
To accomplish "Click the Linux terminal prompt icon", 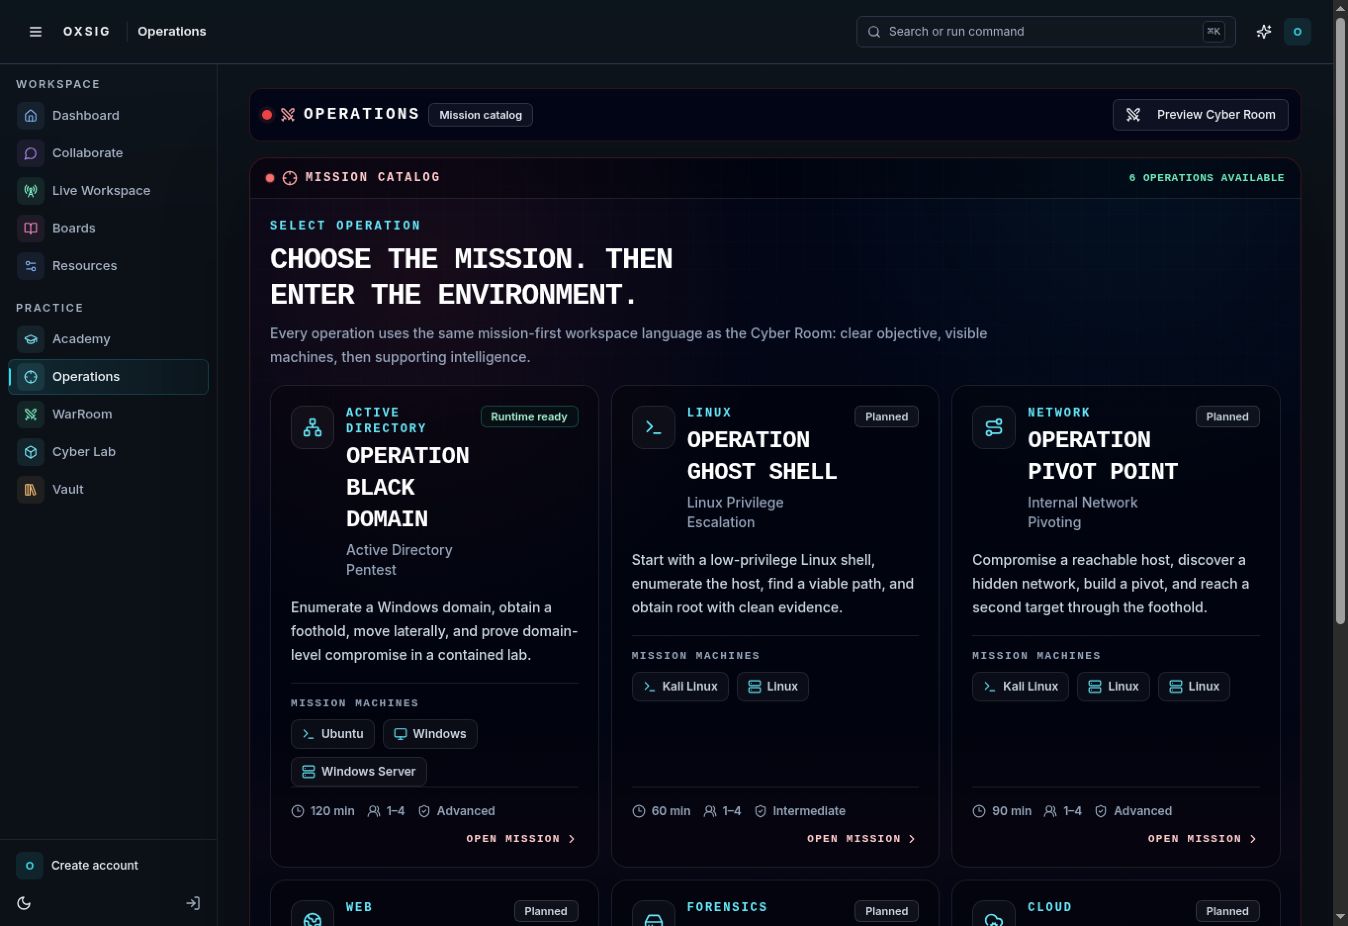I will click(654, 428).
